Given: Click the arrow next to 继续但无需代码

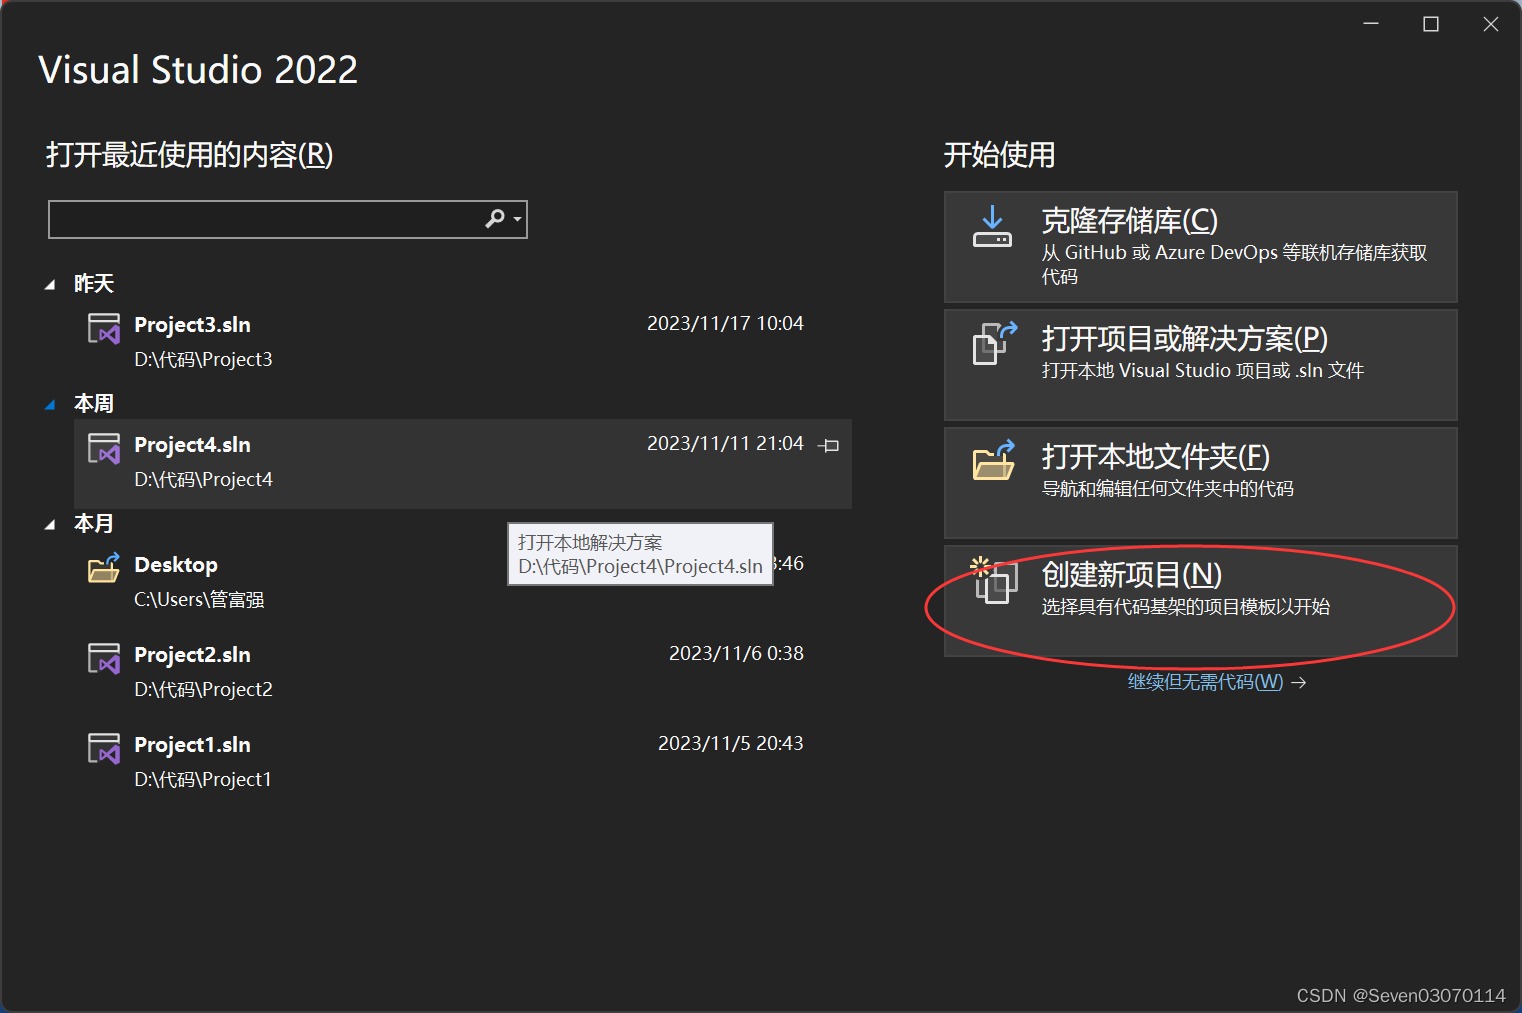Looking at the screenshot, I should click(1299, 683).
